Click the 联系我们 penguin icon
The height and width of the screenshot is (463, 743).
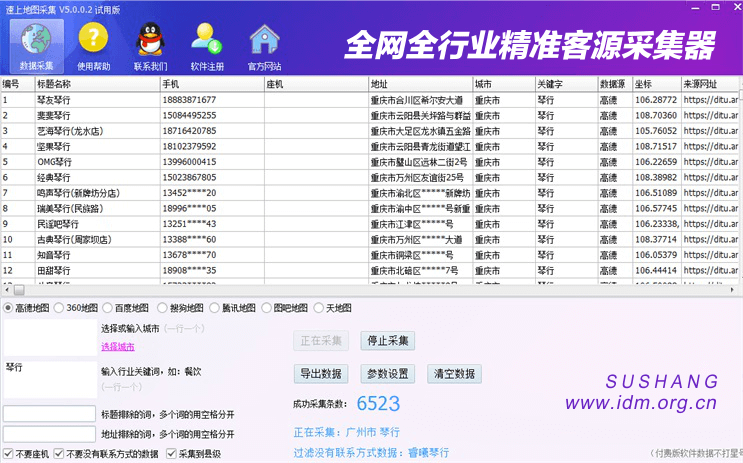[150, 46]
